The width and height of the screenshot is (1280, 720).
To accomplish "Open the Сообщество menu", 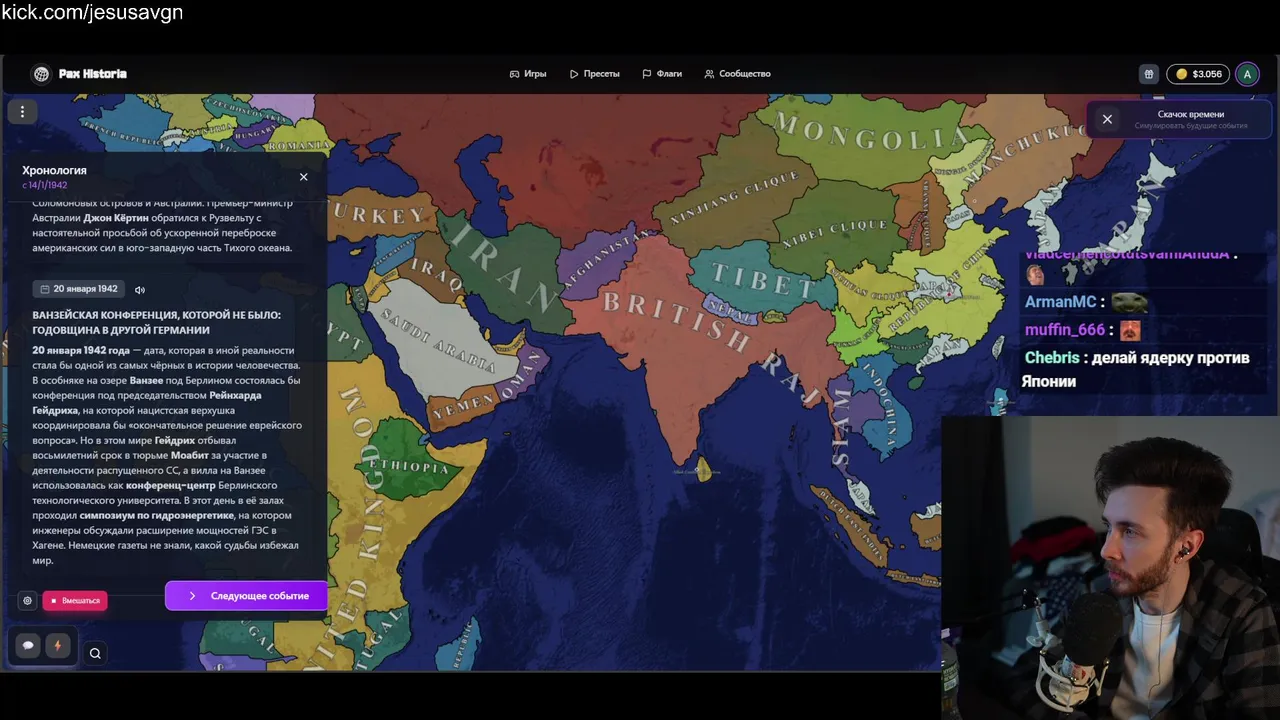I will click(x=737, y=74).
